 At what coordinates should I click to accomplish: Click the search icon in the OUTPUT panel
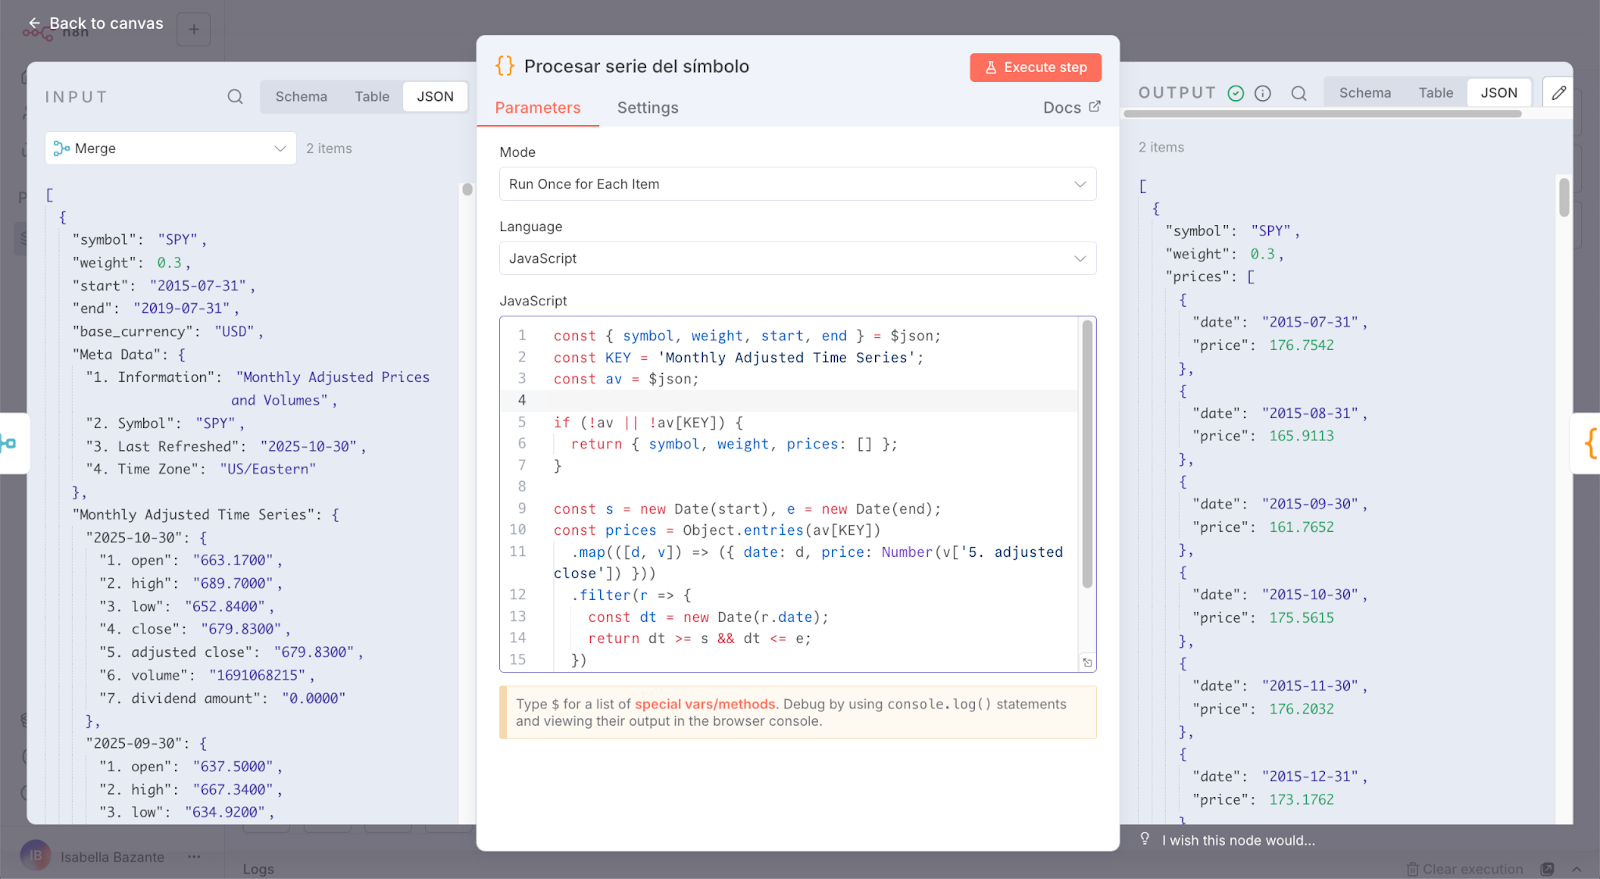pos(1299,93)
